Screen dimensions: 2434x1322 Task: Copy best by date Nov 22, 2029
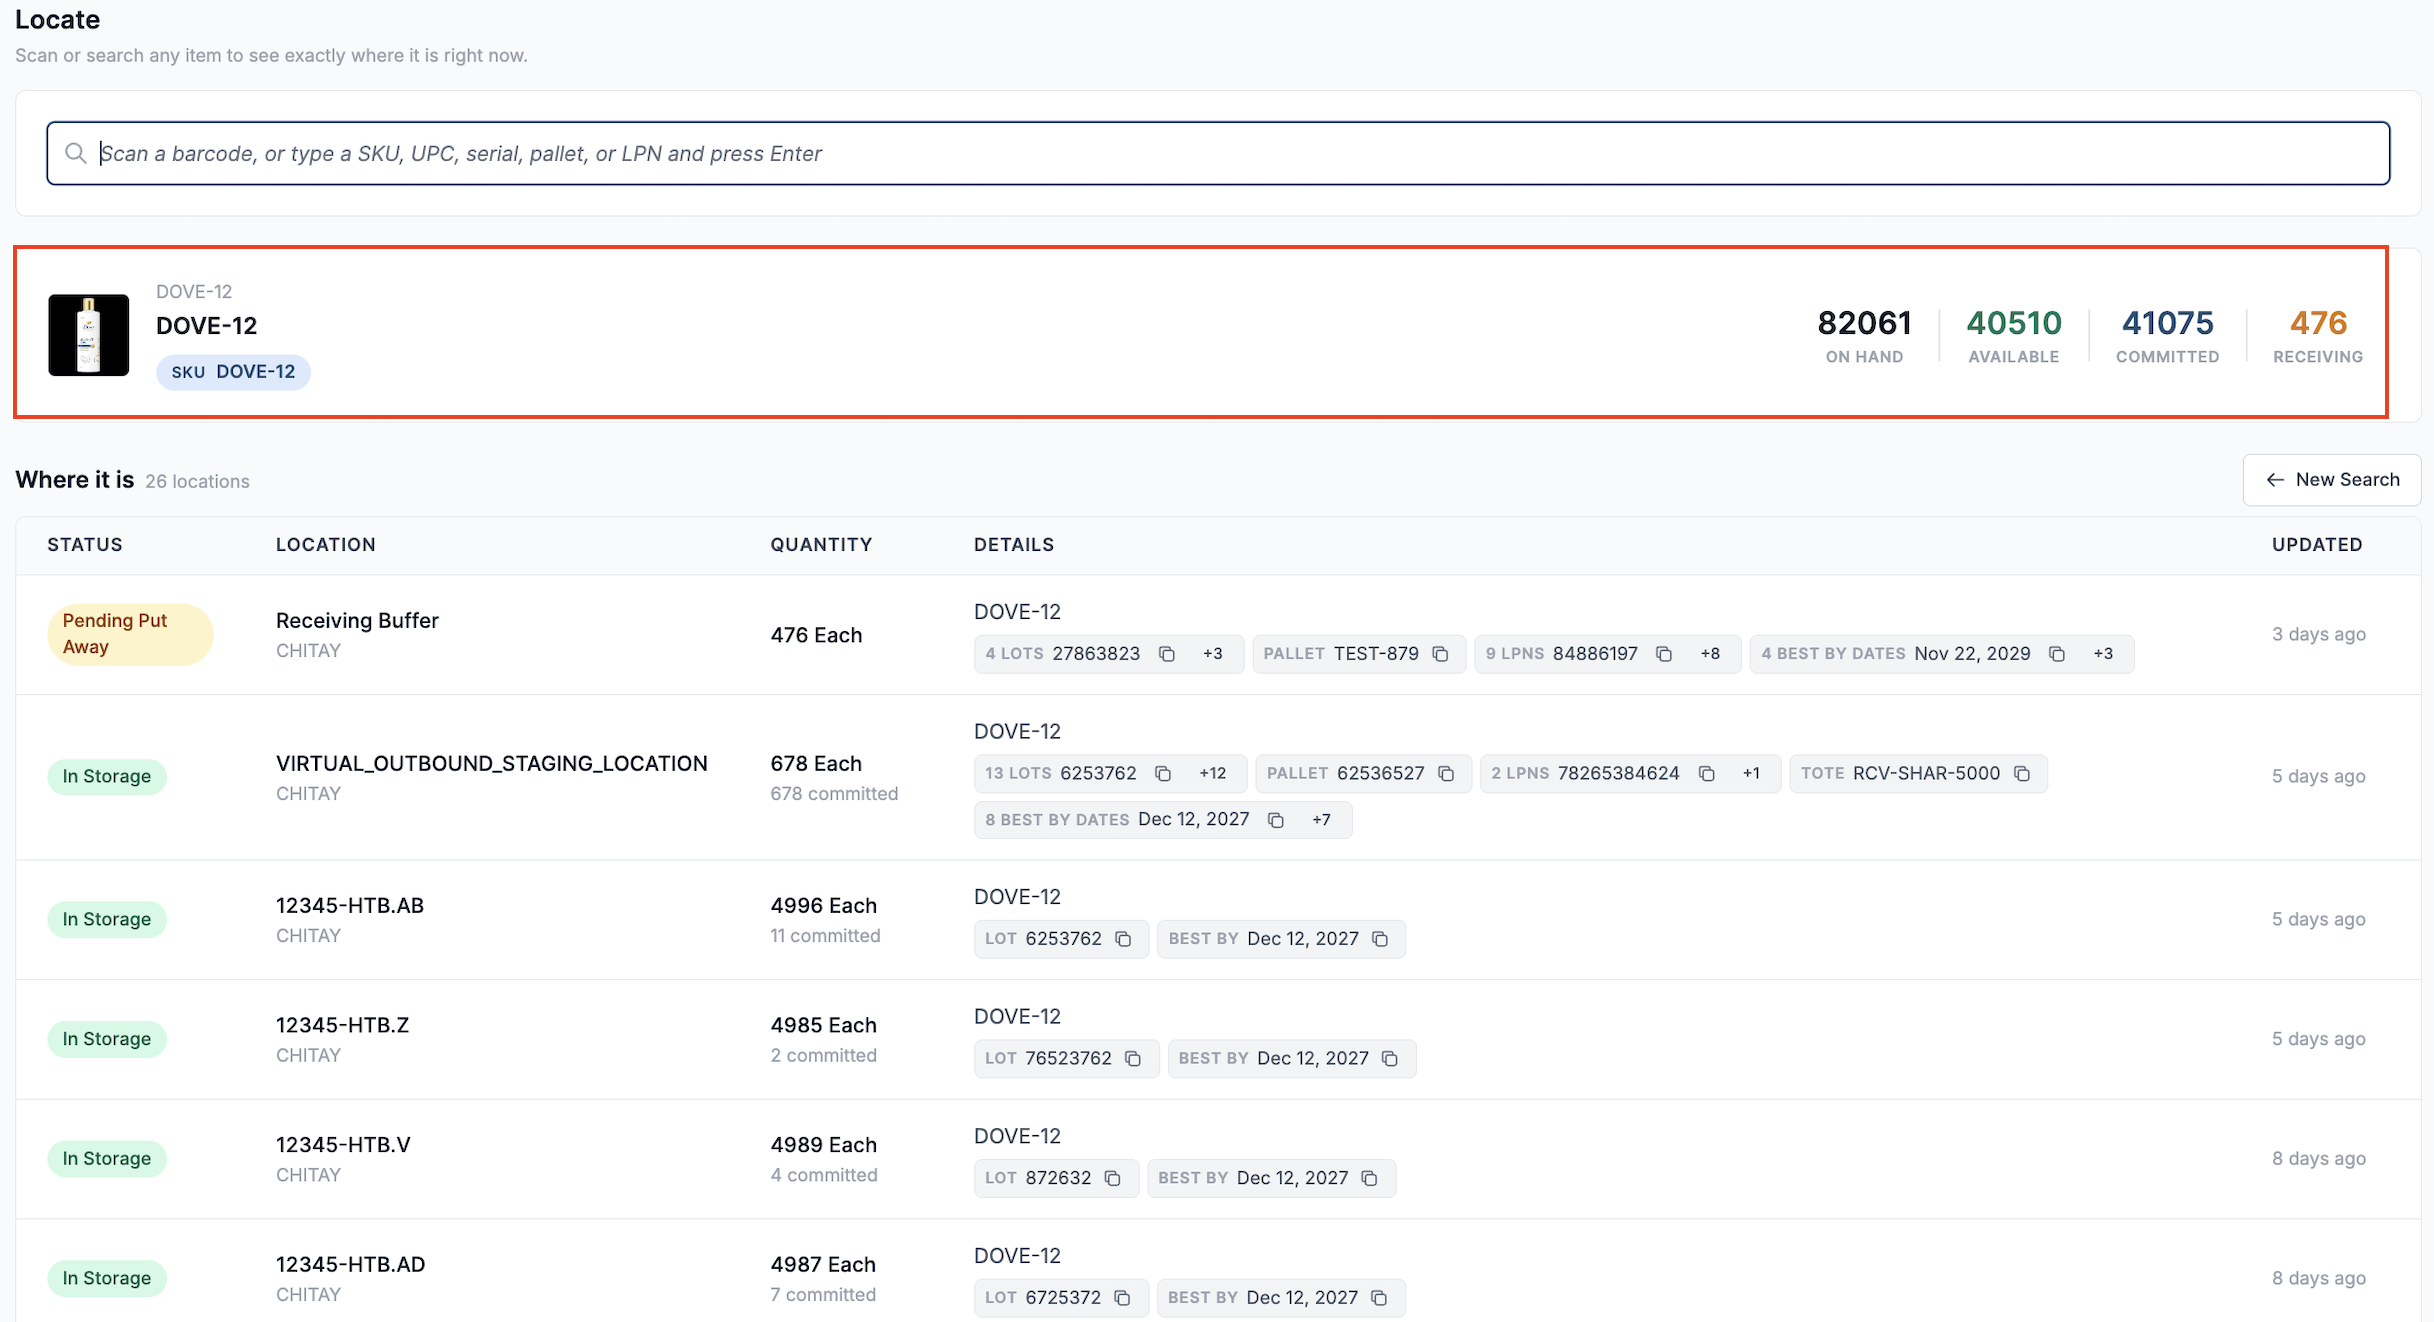point(2057,654)
